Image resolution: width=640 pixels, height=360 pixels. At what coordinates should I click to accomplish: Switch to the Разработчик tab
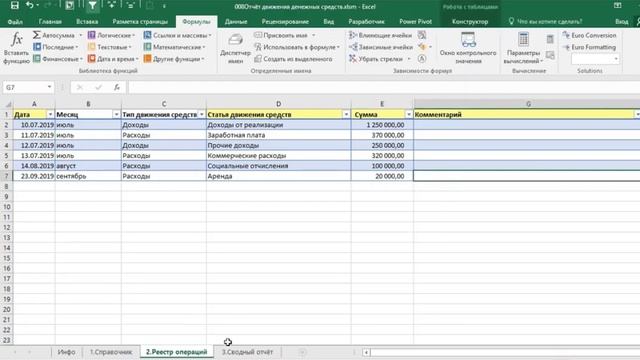(x=366, y=22)
